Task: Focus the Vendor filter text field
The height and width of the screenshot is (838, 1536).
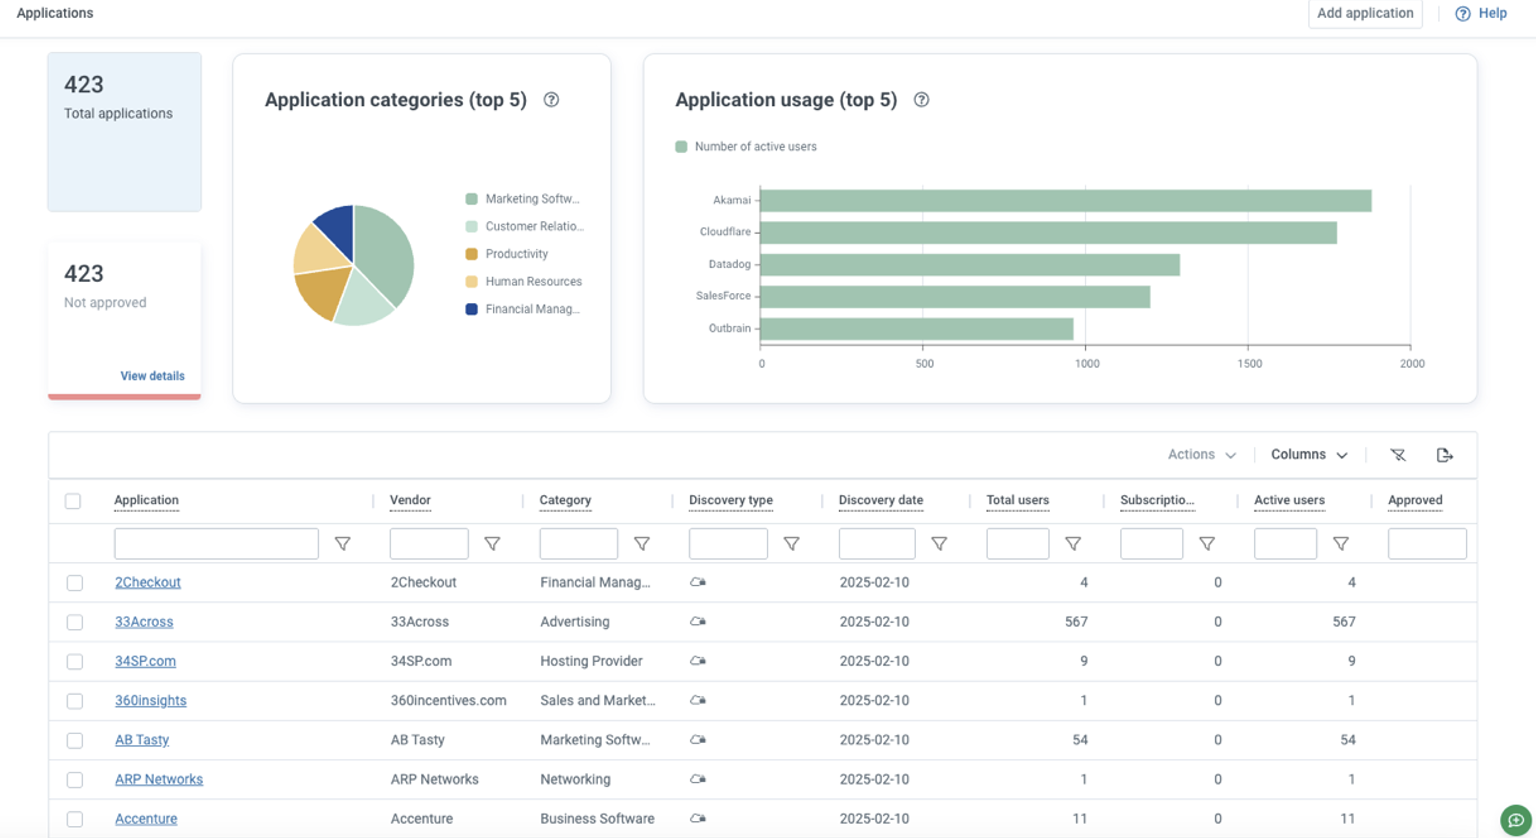Action: (x=429, y=544)
